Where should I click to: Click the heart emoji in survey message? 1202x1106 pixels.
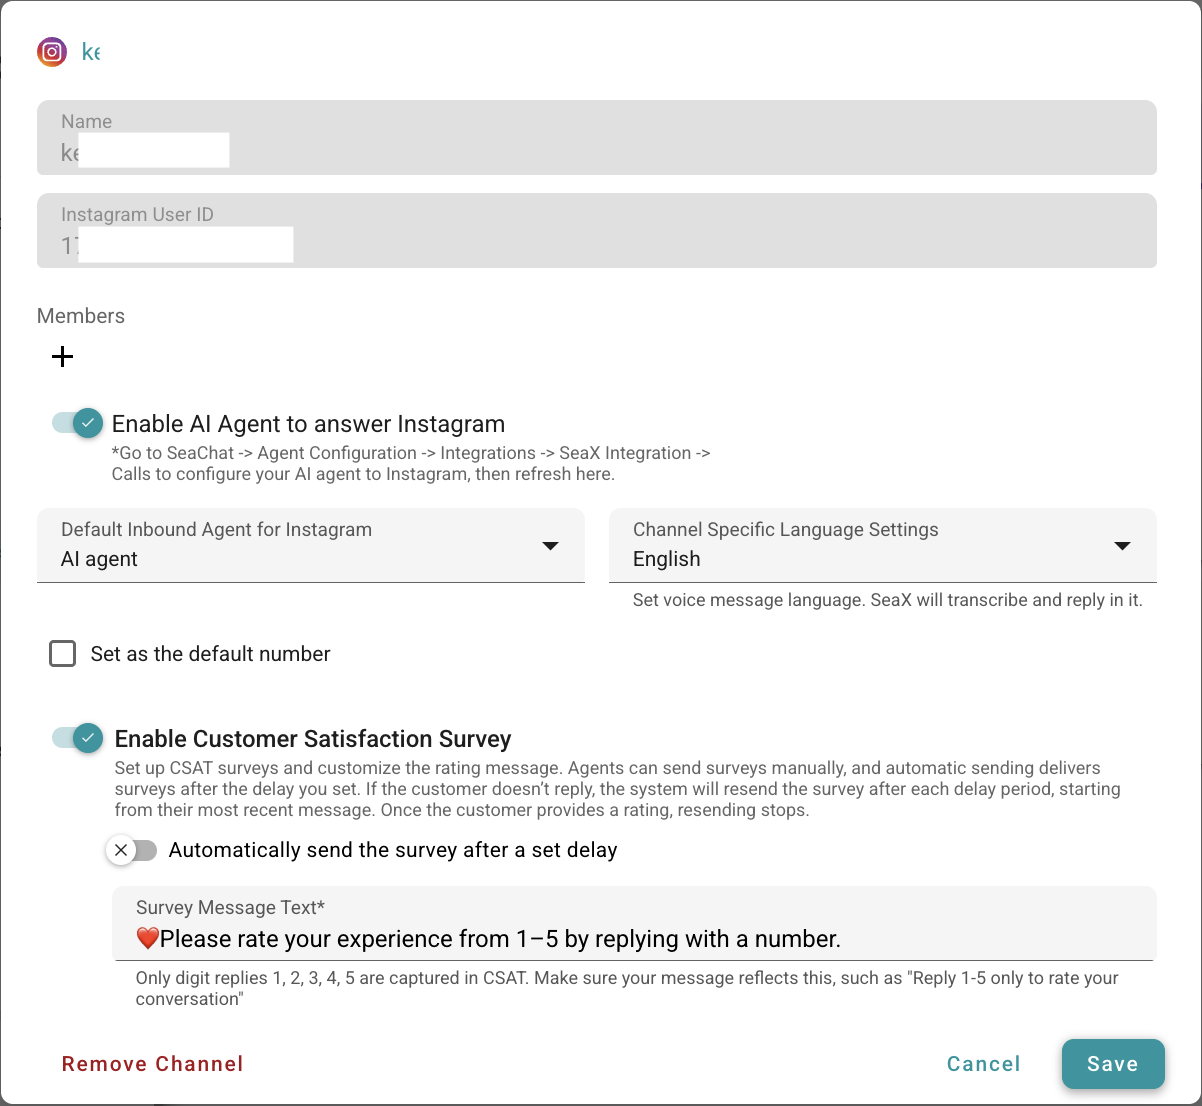point(148,939)
